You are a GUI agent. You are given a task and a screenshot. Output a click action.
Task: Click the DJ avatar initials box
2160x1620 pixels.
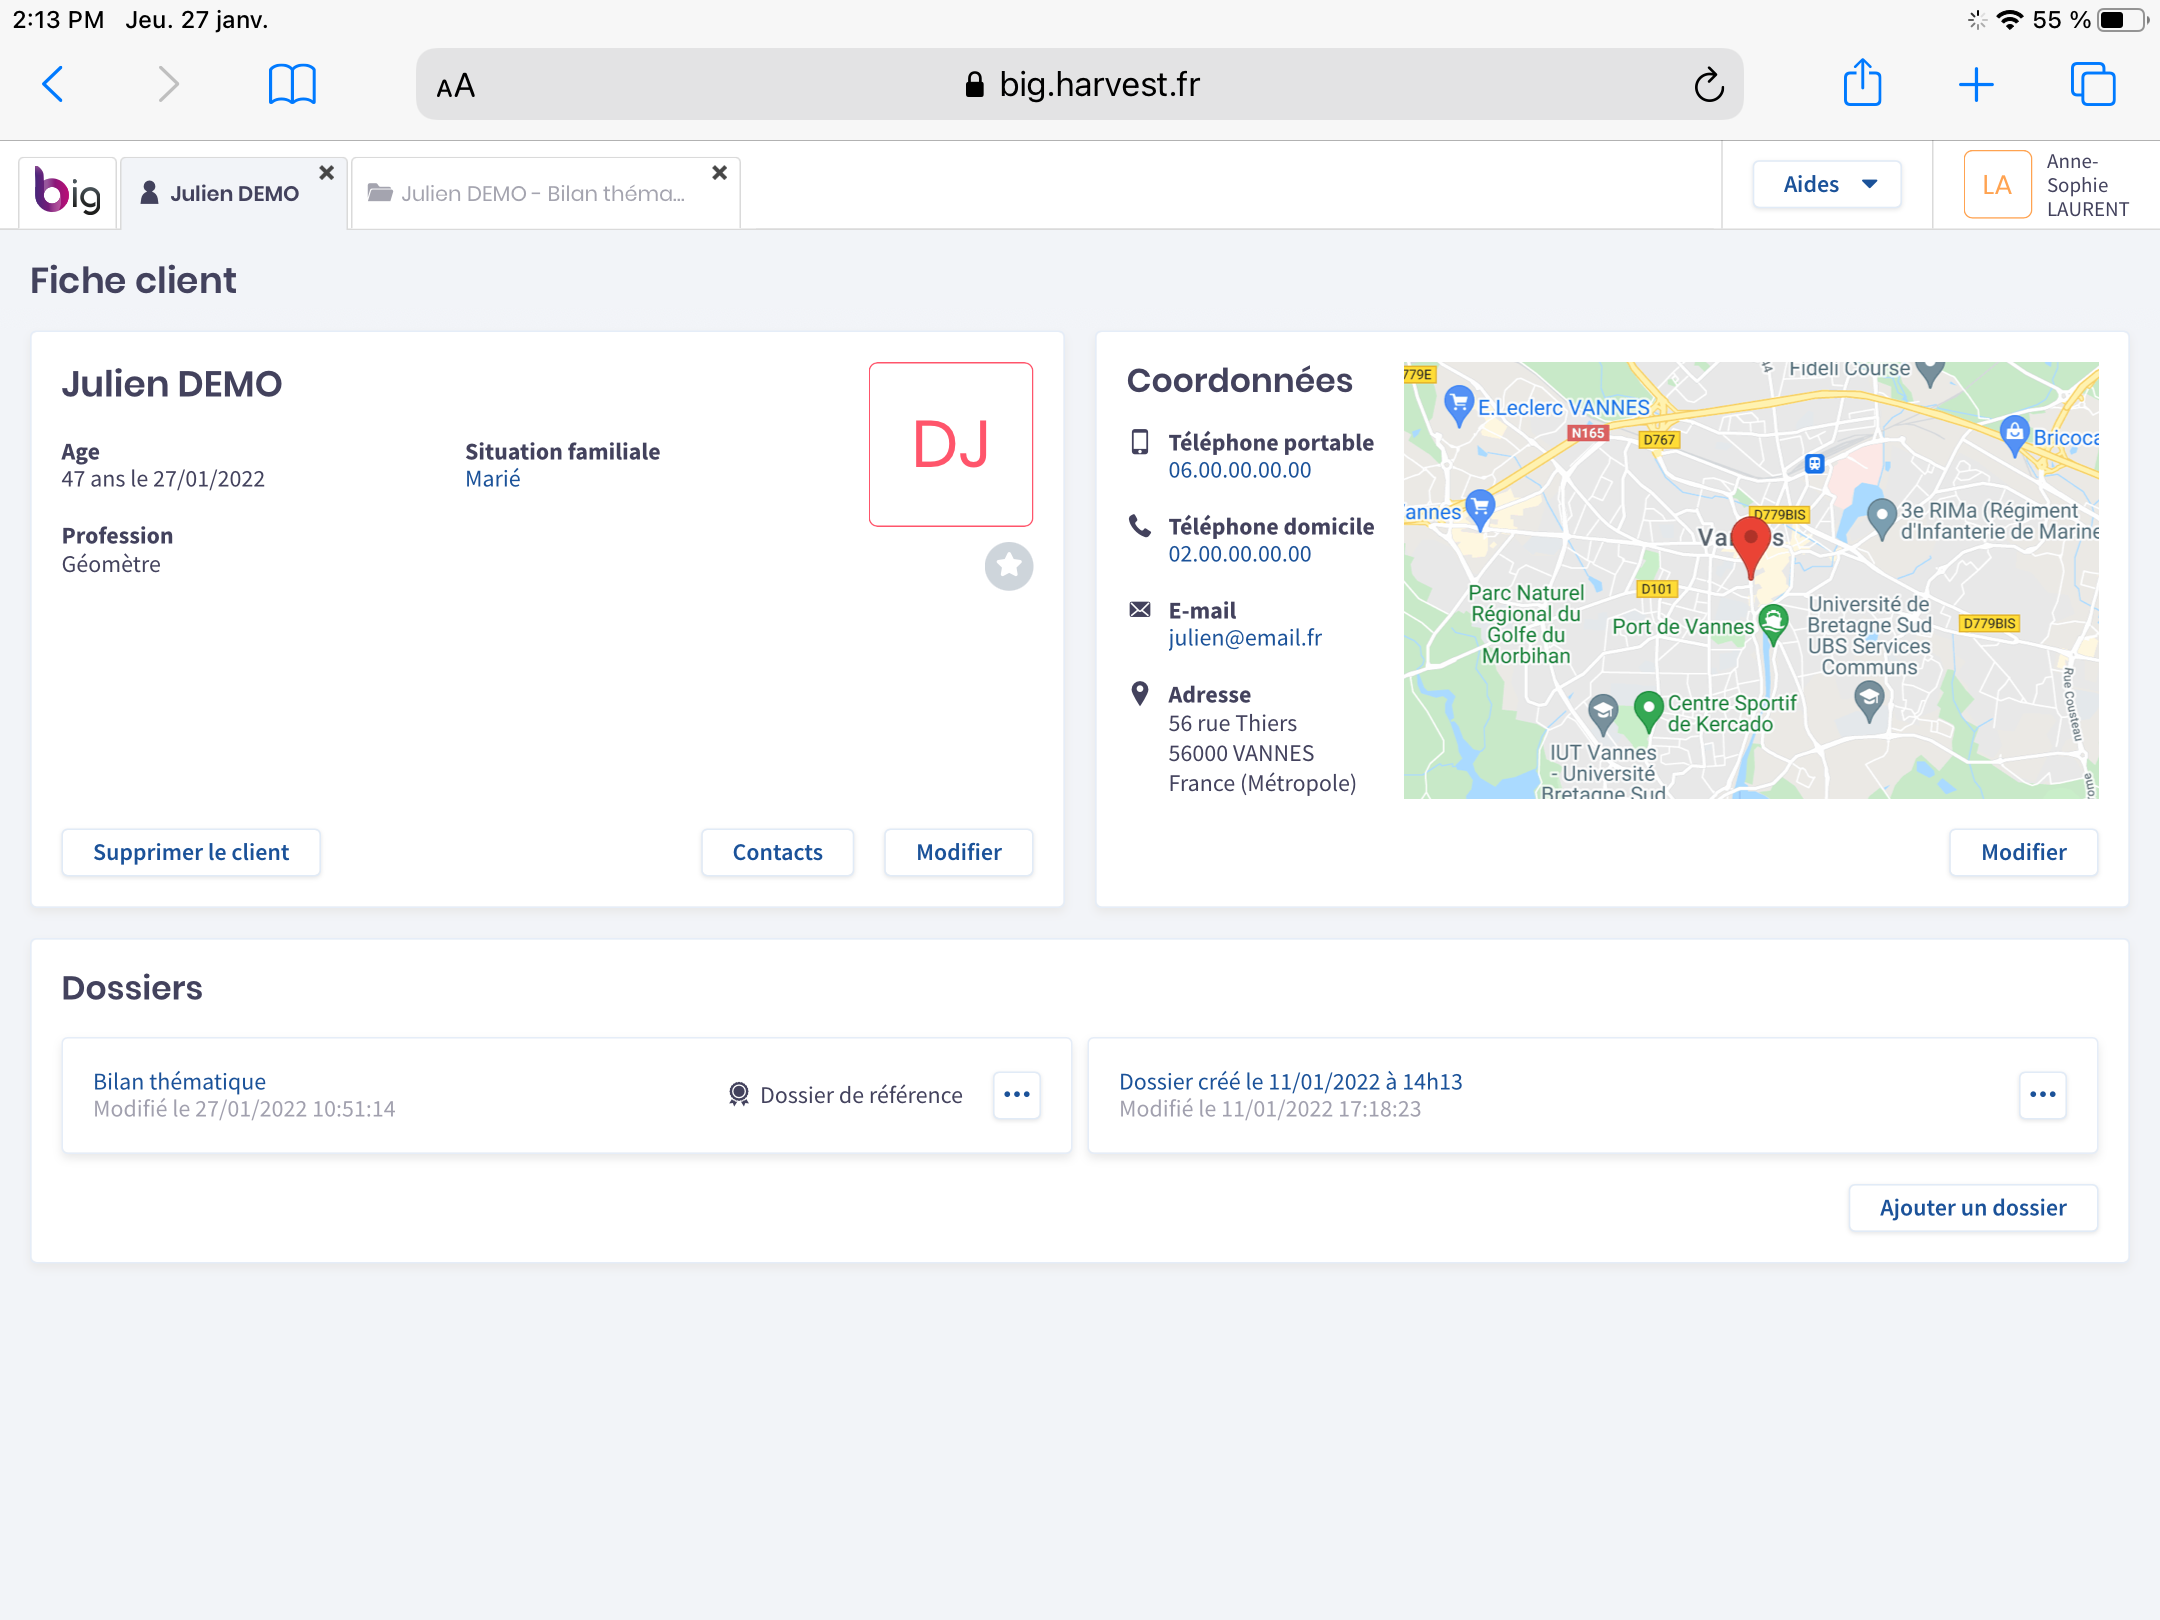[951, 444]
